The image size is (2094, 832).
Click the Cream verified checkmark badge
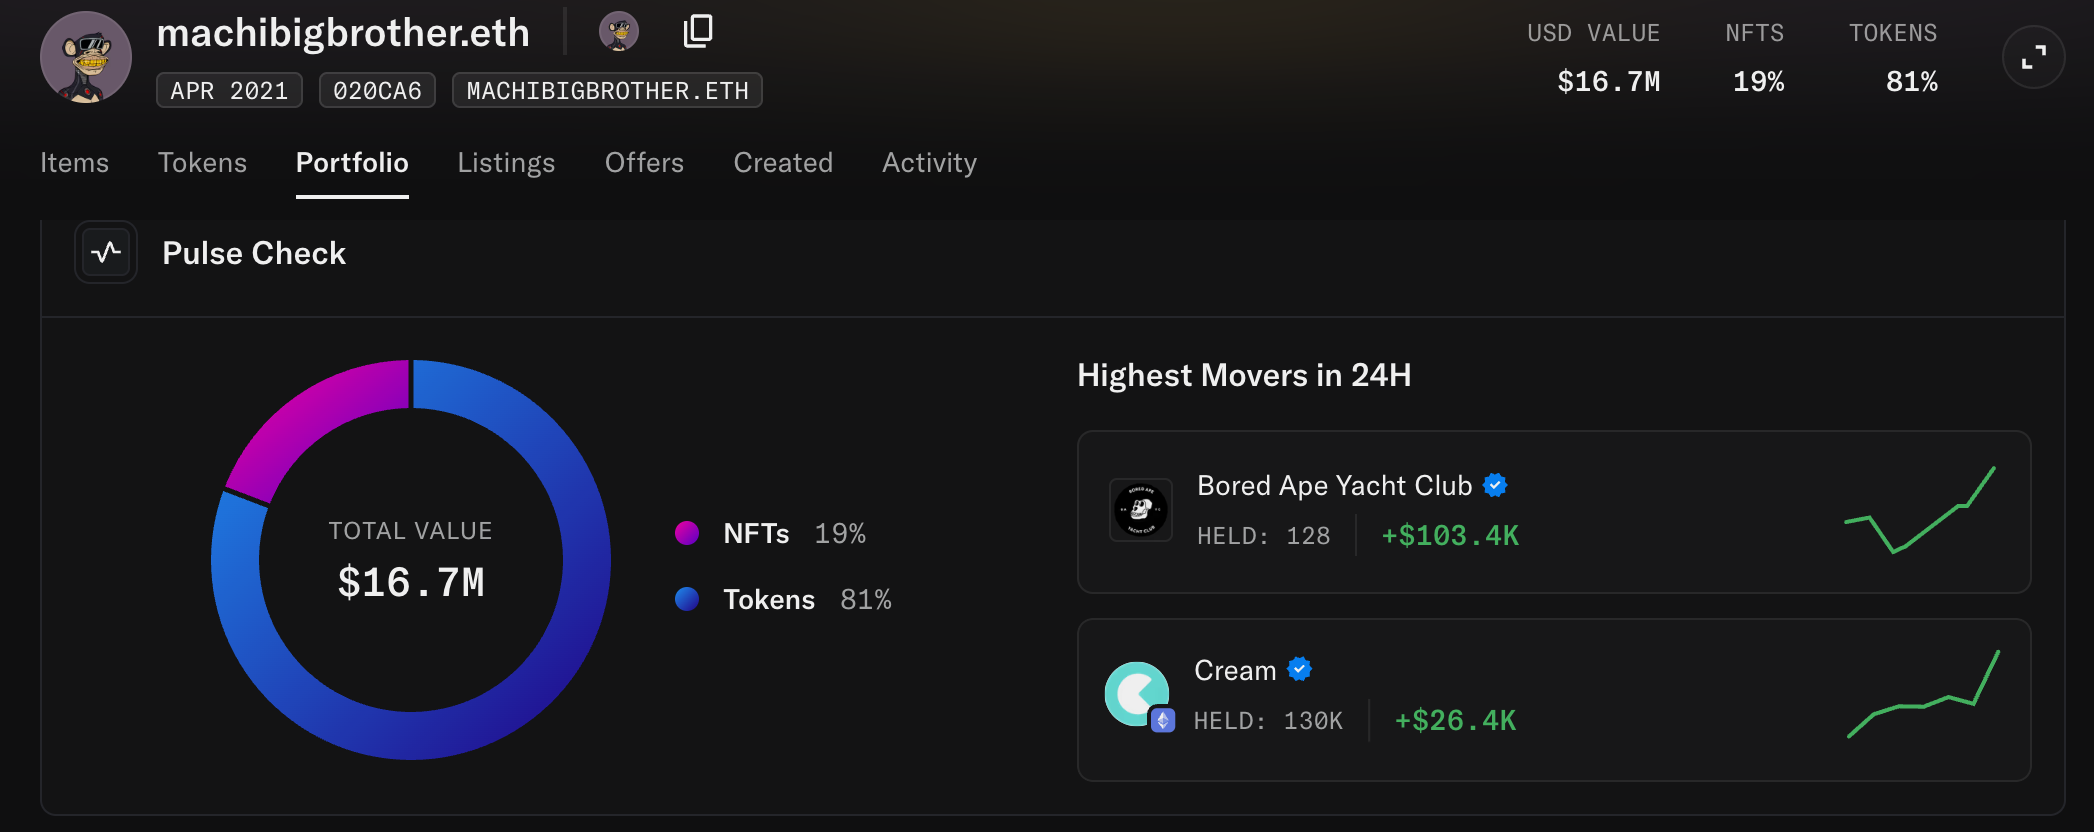(x=1299, y=669)
